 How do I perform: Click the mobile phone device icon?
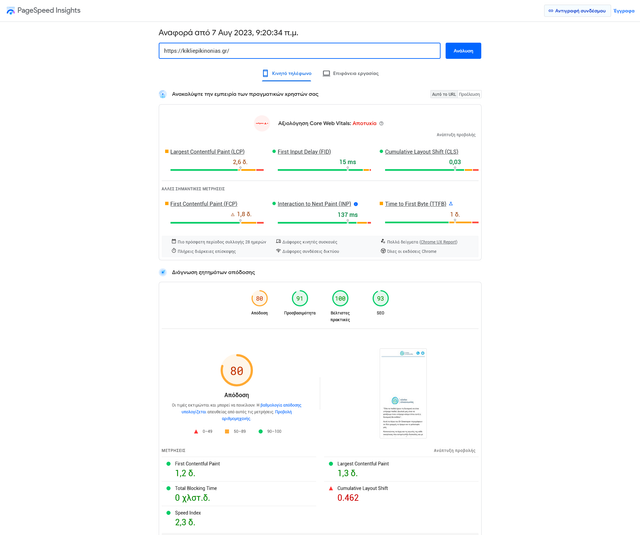click(265, 73)
